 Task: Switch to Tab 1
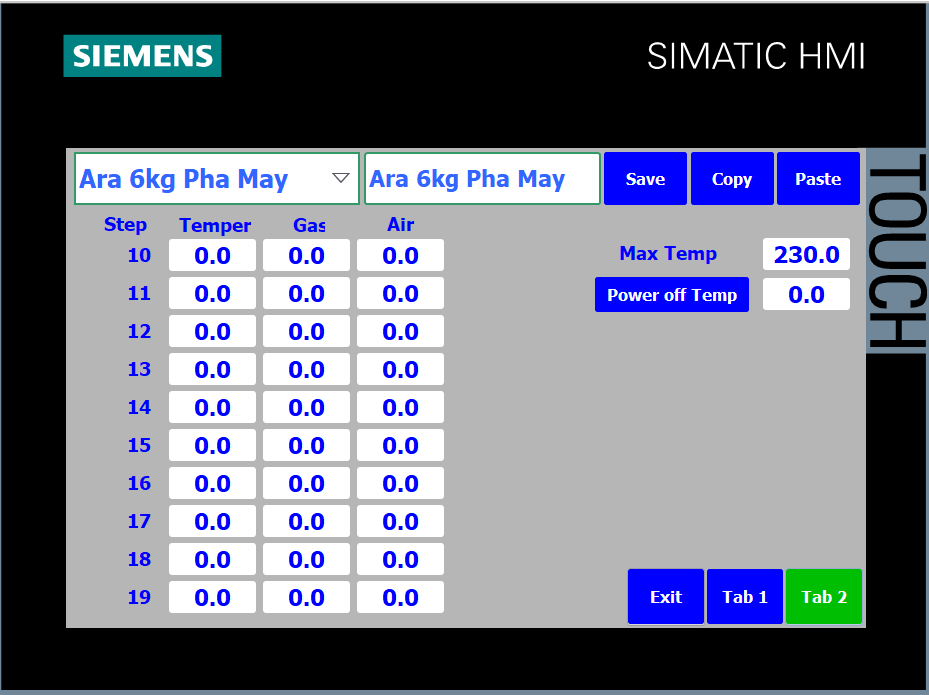(745, 597)
